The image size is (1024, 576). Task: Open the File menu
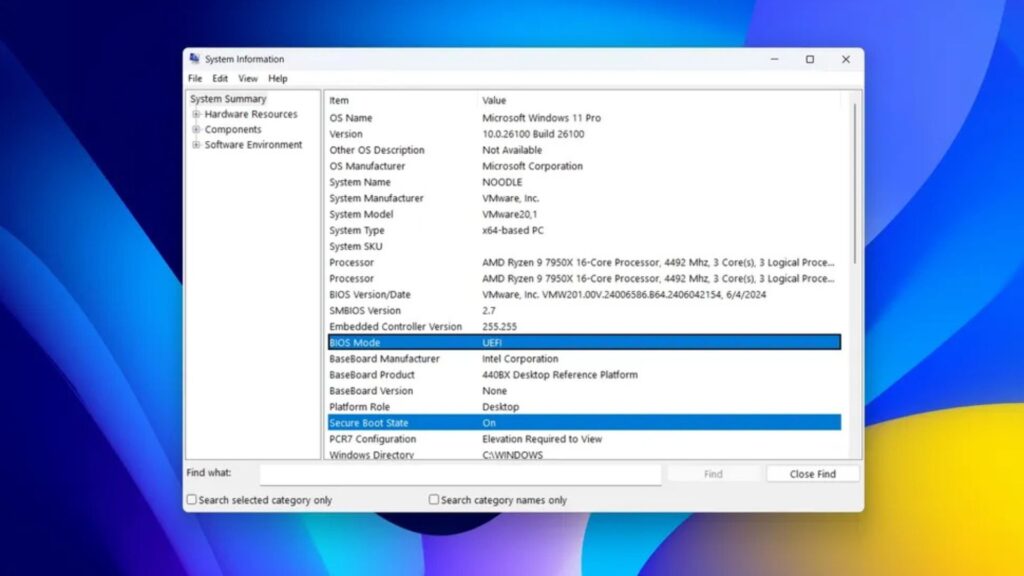tap(195, 78)
